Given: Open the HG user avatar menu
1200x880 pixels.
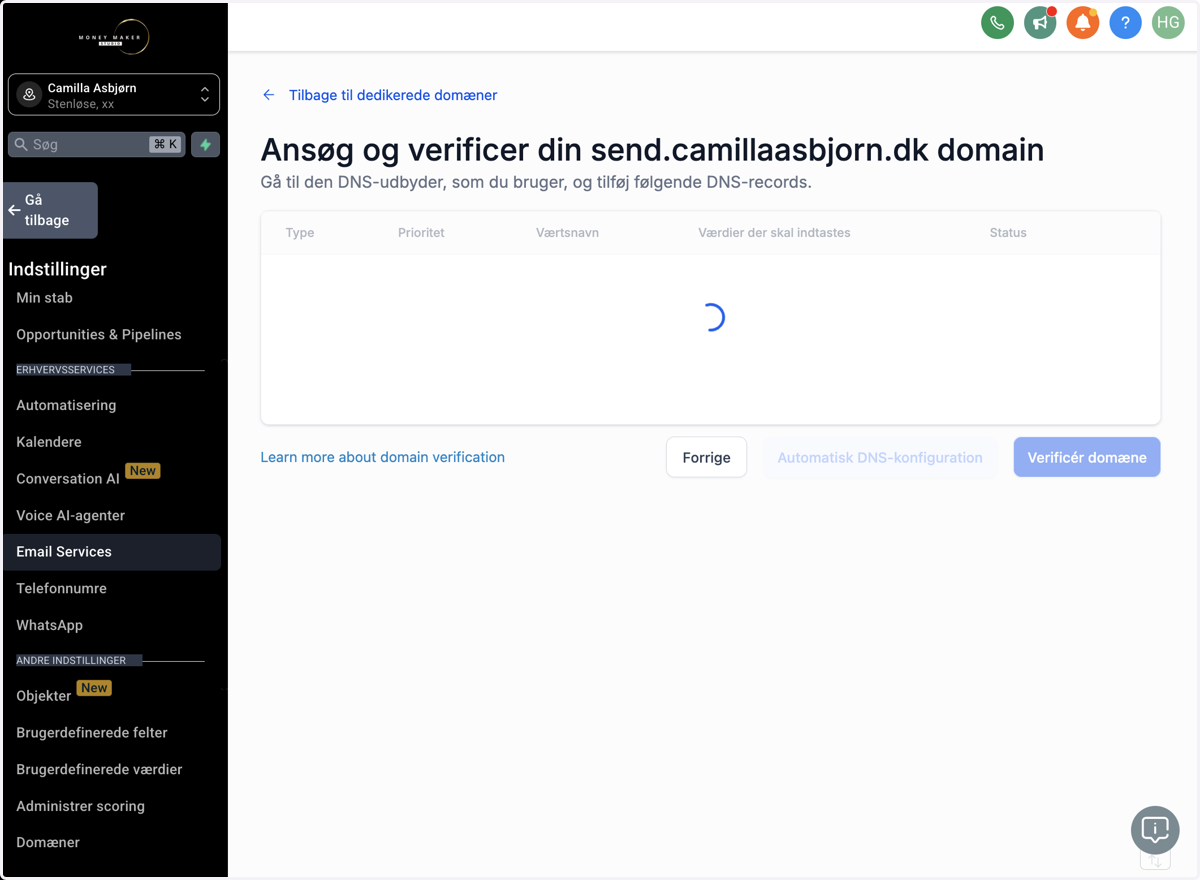Looking at the screenshot, I should pyautogui.click(x=1168, y=22).
